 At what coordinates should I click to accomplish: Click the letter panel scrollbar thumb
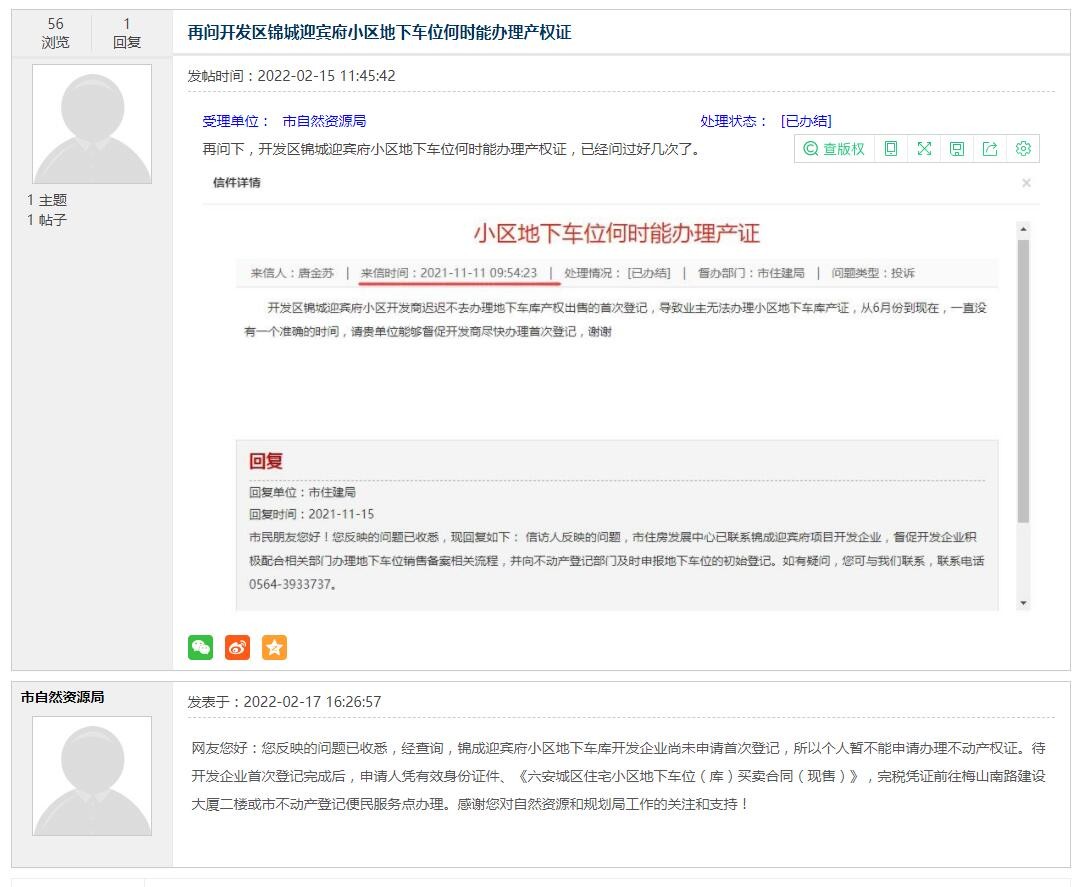click(x=1022, y=380)
